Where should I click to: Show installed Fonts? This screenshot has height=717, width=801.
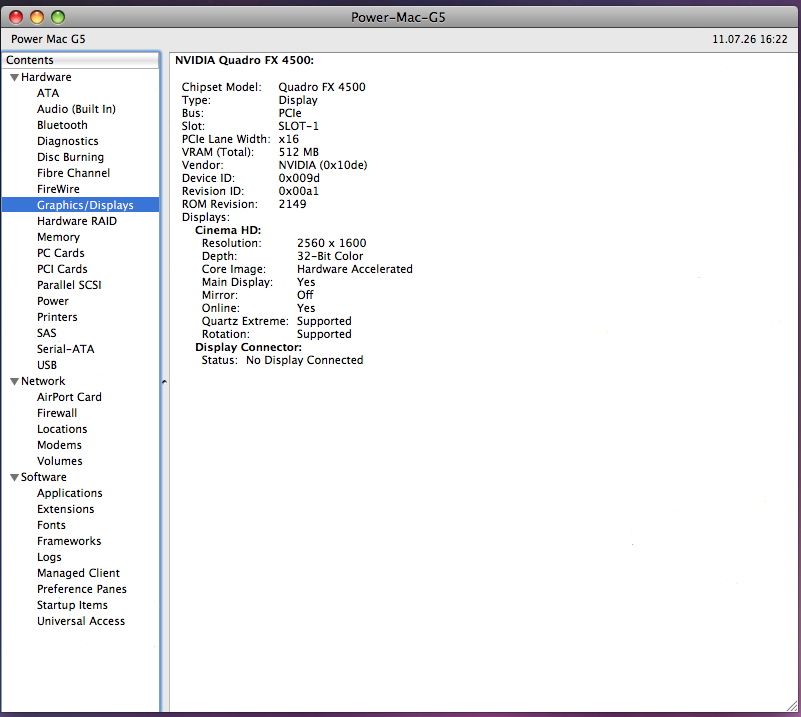tap(51, 525)
